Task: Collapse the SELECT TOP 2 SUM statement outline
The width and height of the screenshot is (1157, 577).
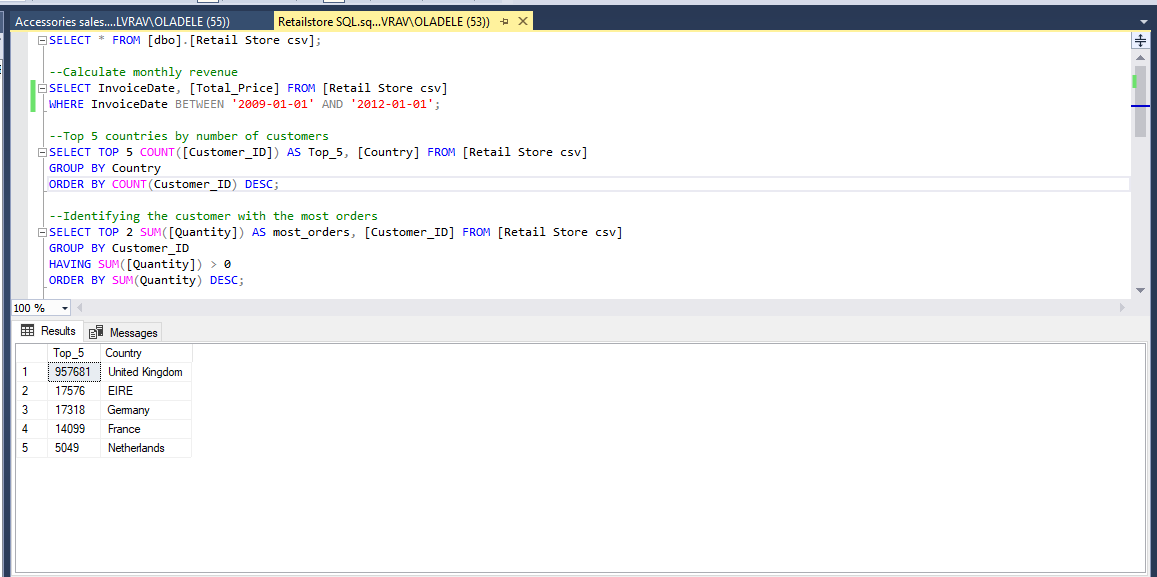Action: [42, 232]
